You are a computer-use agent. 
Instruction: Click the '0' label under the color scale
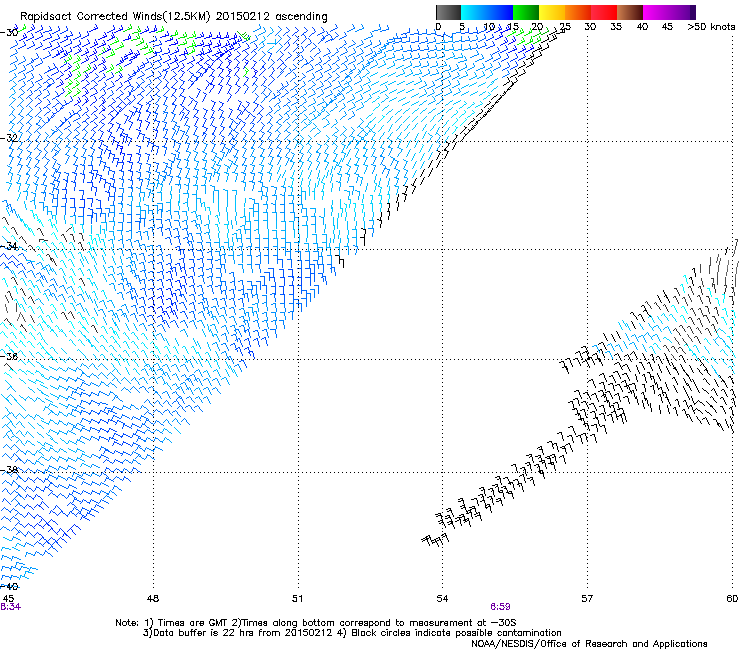point(438,27)
